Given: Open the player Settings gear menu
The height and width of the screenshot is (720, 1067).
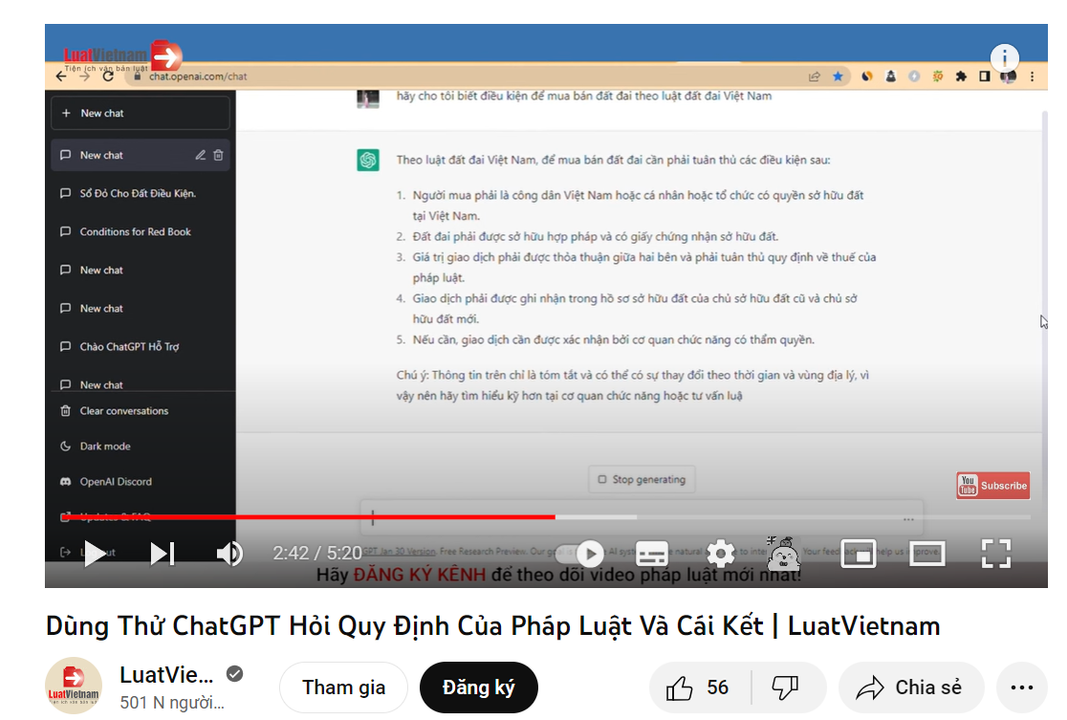Looking at the screenshot, I should [721, 553].
